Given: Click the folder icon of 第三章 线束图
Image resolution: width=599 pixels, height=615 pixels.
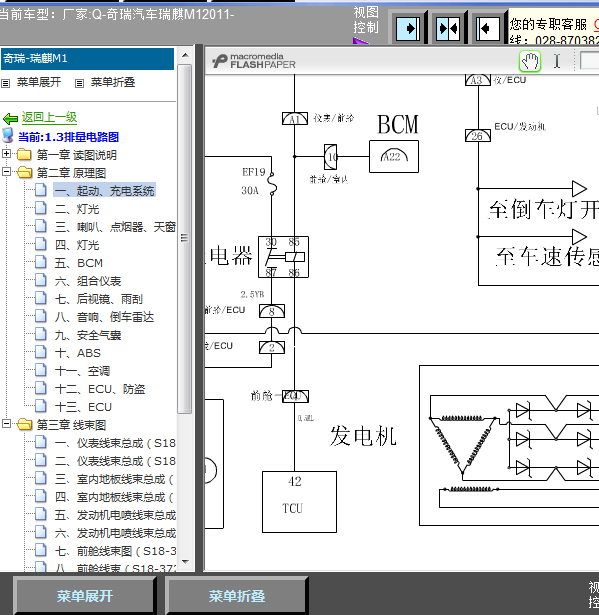Looking at the screenshot, I should pyautogui.click(x=24, y=424).
